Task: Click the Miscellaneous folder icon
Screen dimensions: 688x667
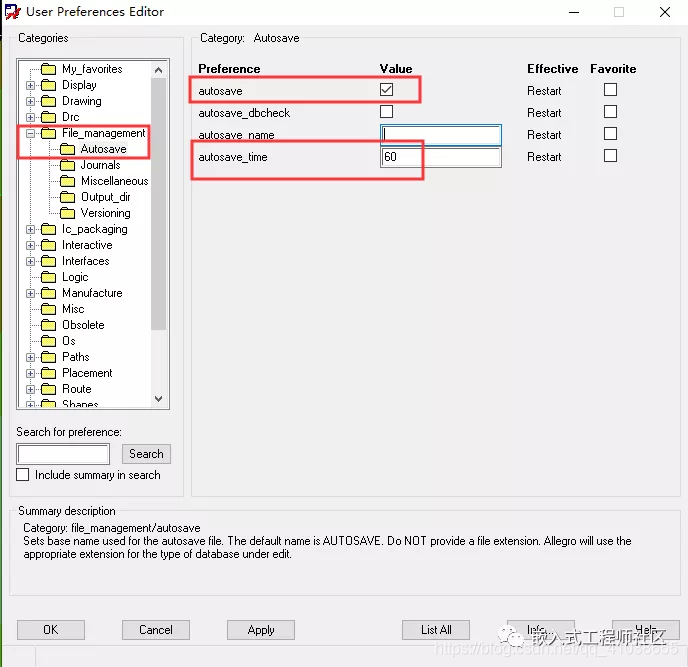Action: [x=67, y=181]
